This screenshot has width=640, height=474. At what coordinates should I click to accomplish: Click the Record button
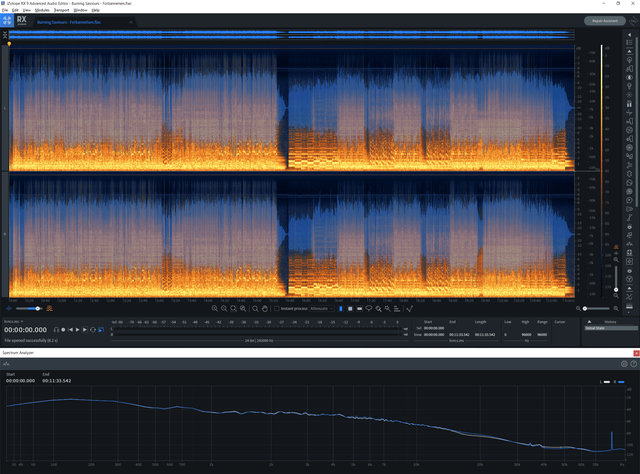[x=63, y=329]
